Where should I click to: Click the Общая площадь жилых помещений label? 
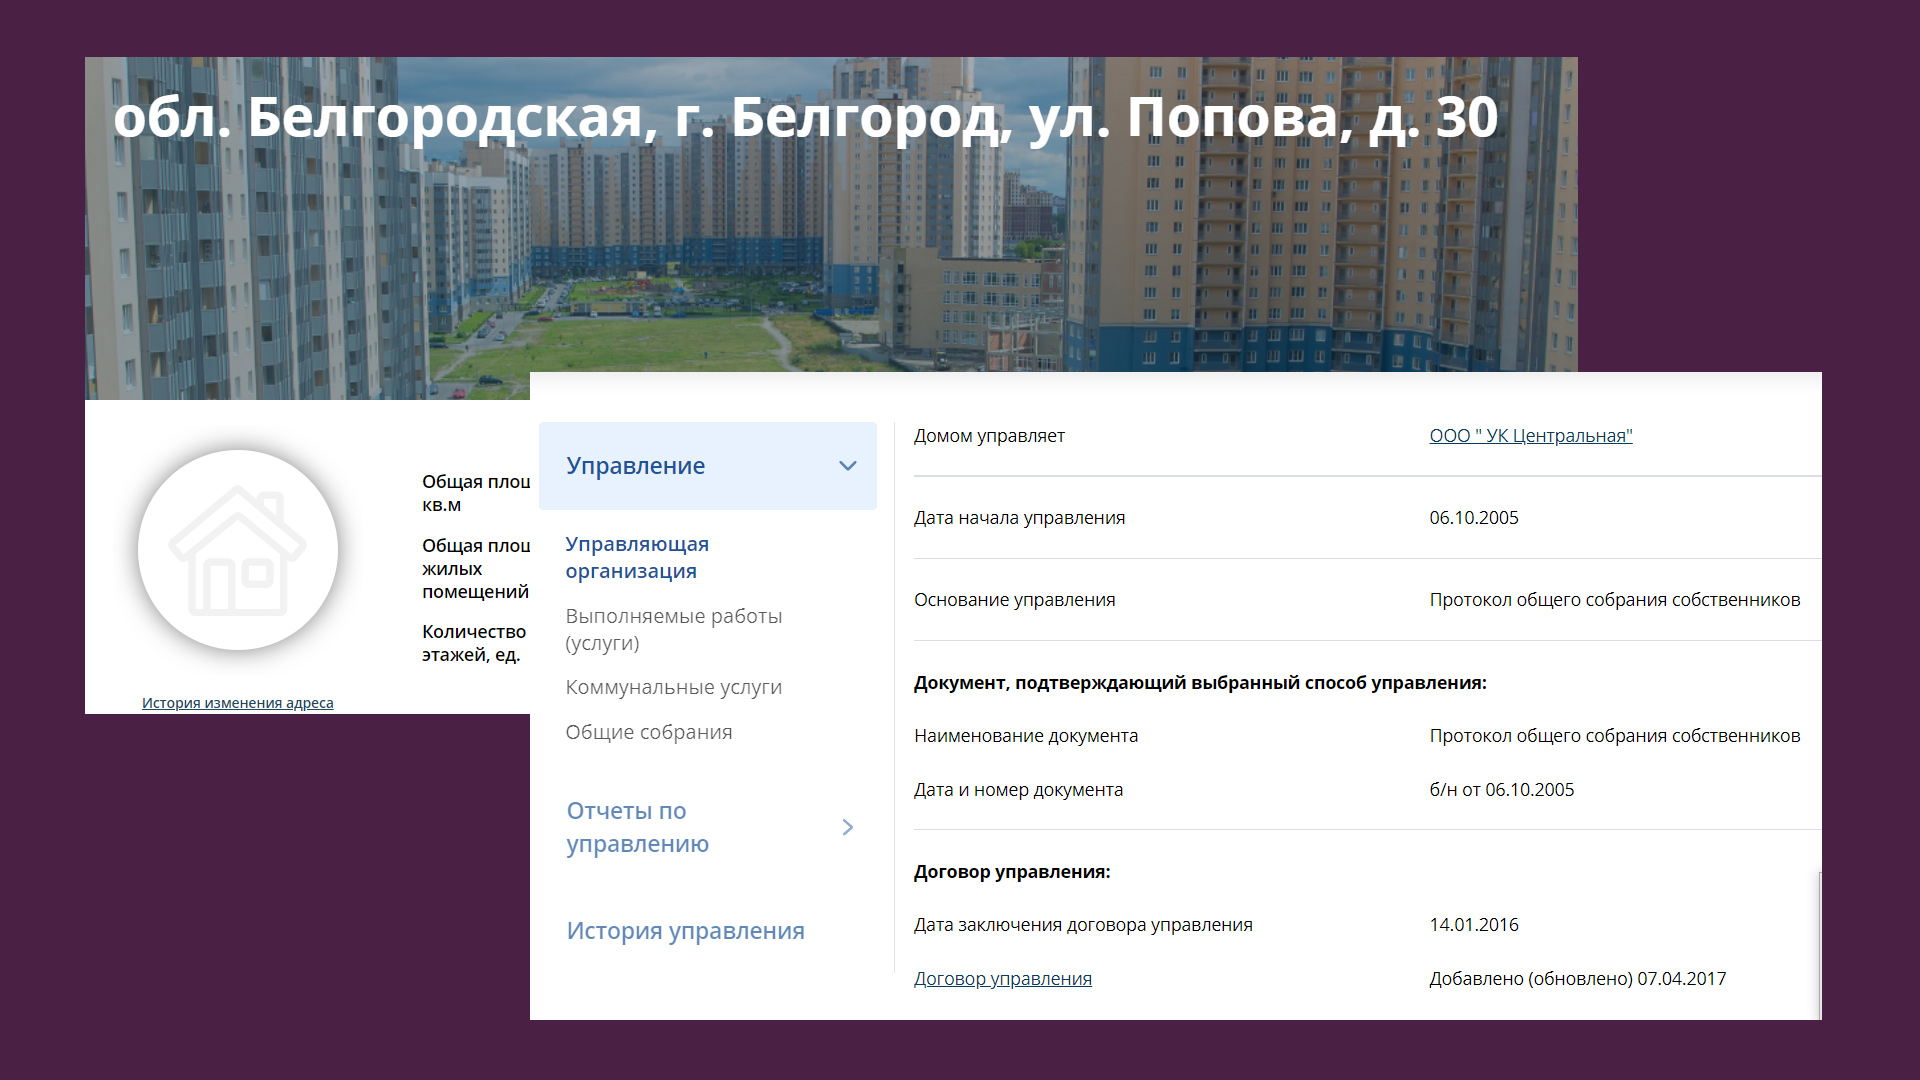pos(475,568)
